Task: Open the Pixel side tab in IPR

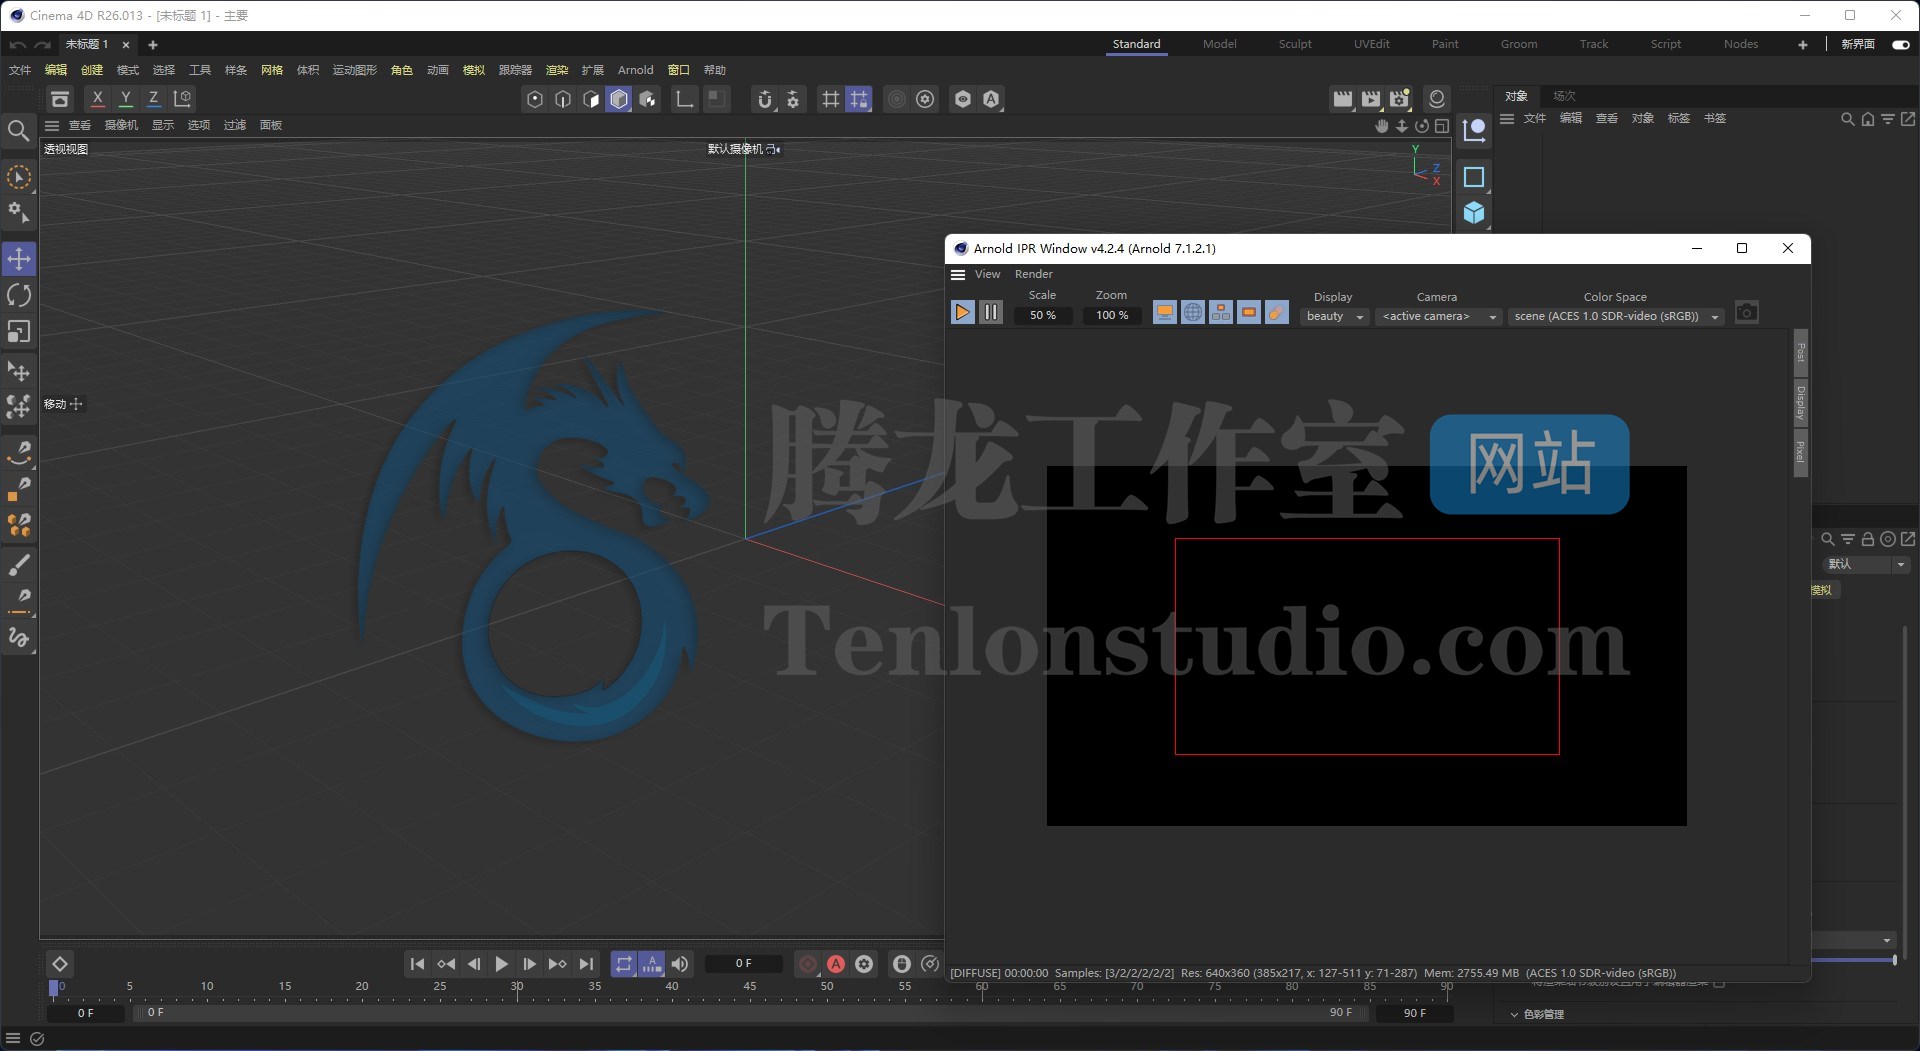Action: point(1800,452)
